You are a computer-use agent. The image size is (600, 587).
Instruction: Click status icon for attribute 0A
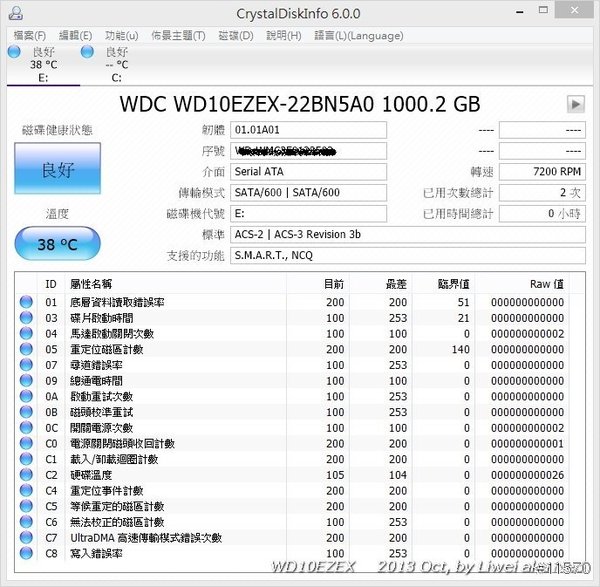point(26,396)
